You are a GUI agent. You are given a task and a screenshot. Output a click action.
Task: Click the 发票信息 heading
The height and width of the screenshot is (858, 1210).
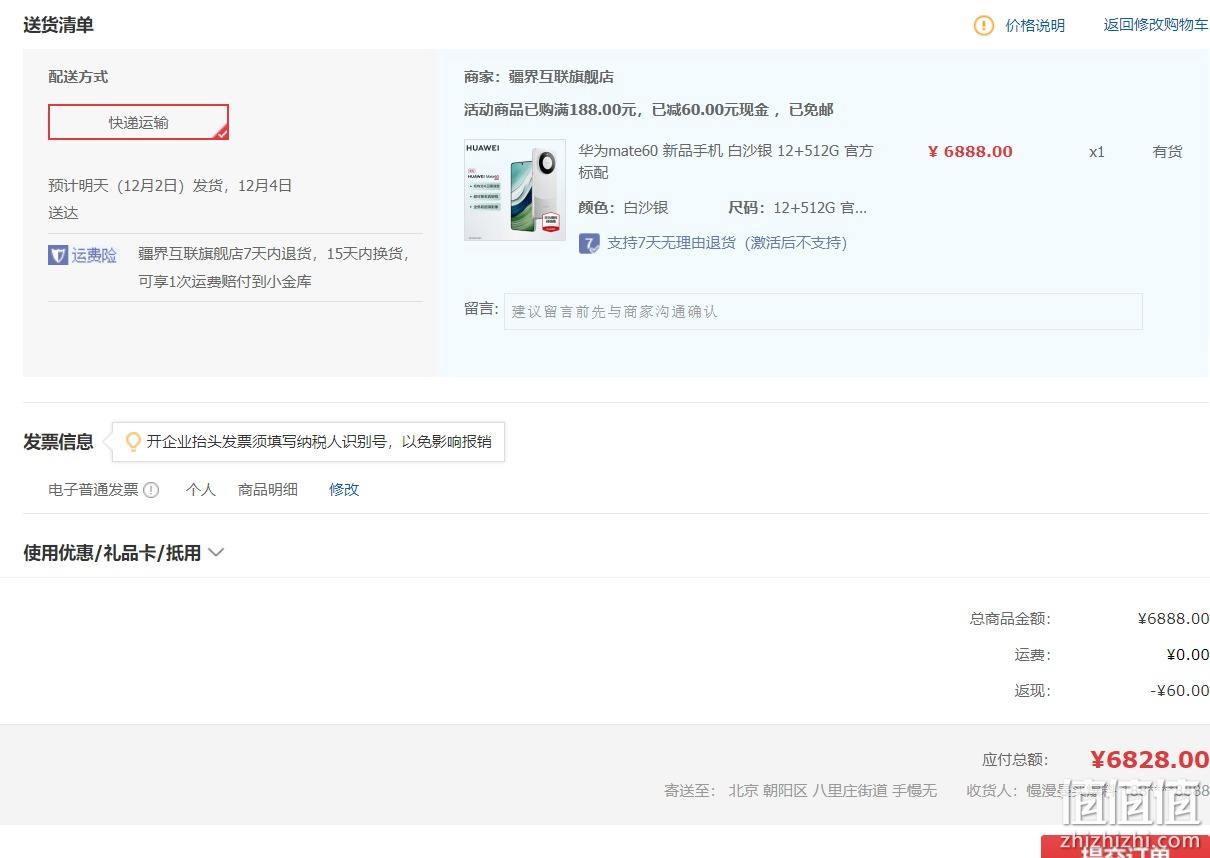coord(58,442)
